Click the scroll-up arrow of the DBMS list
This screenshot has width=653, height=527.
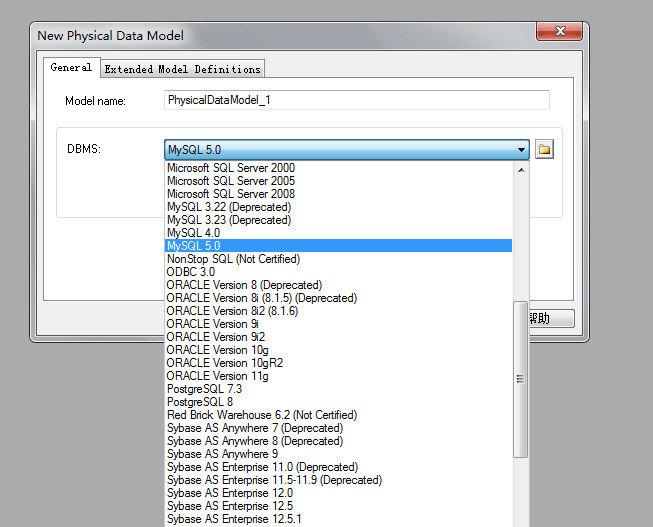tap(521, 170)
